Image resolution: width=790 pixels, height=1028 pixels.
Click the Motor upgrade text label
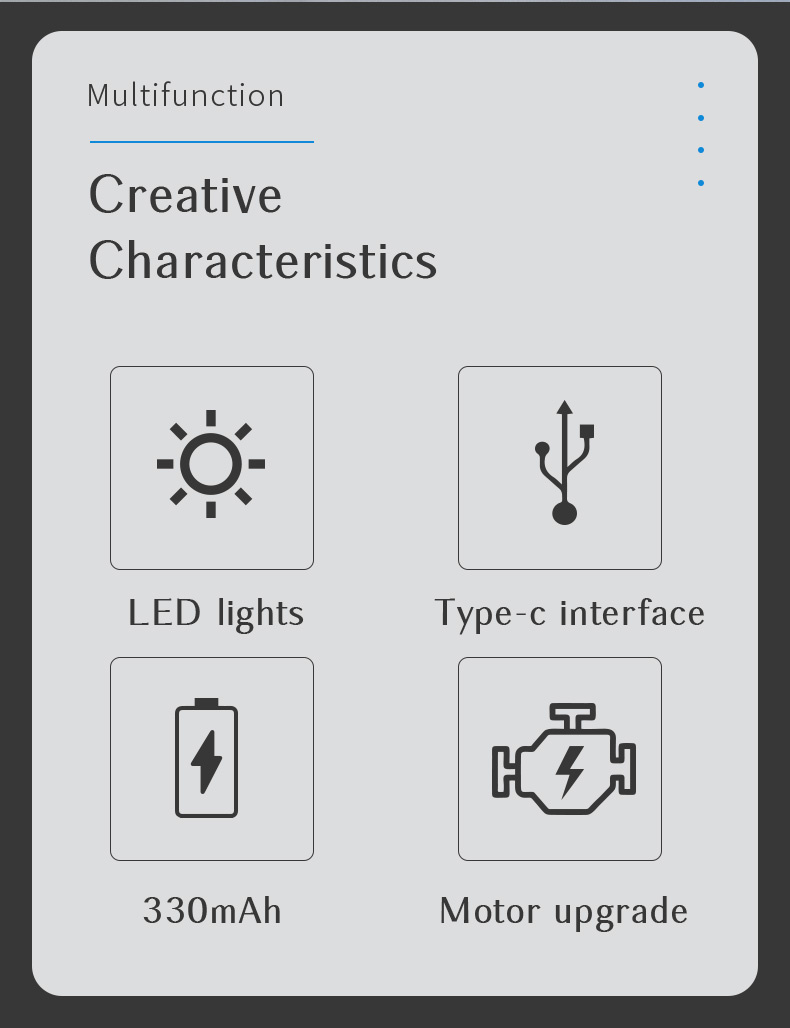point(563,912)
